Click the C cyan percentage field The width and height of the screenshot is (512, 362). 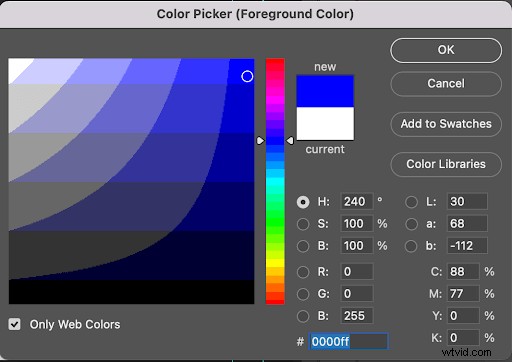point(463,272)
